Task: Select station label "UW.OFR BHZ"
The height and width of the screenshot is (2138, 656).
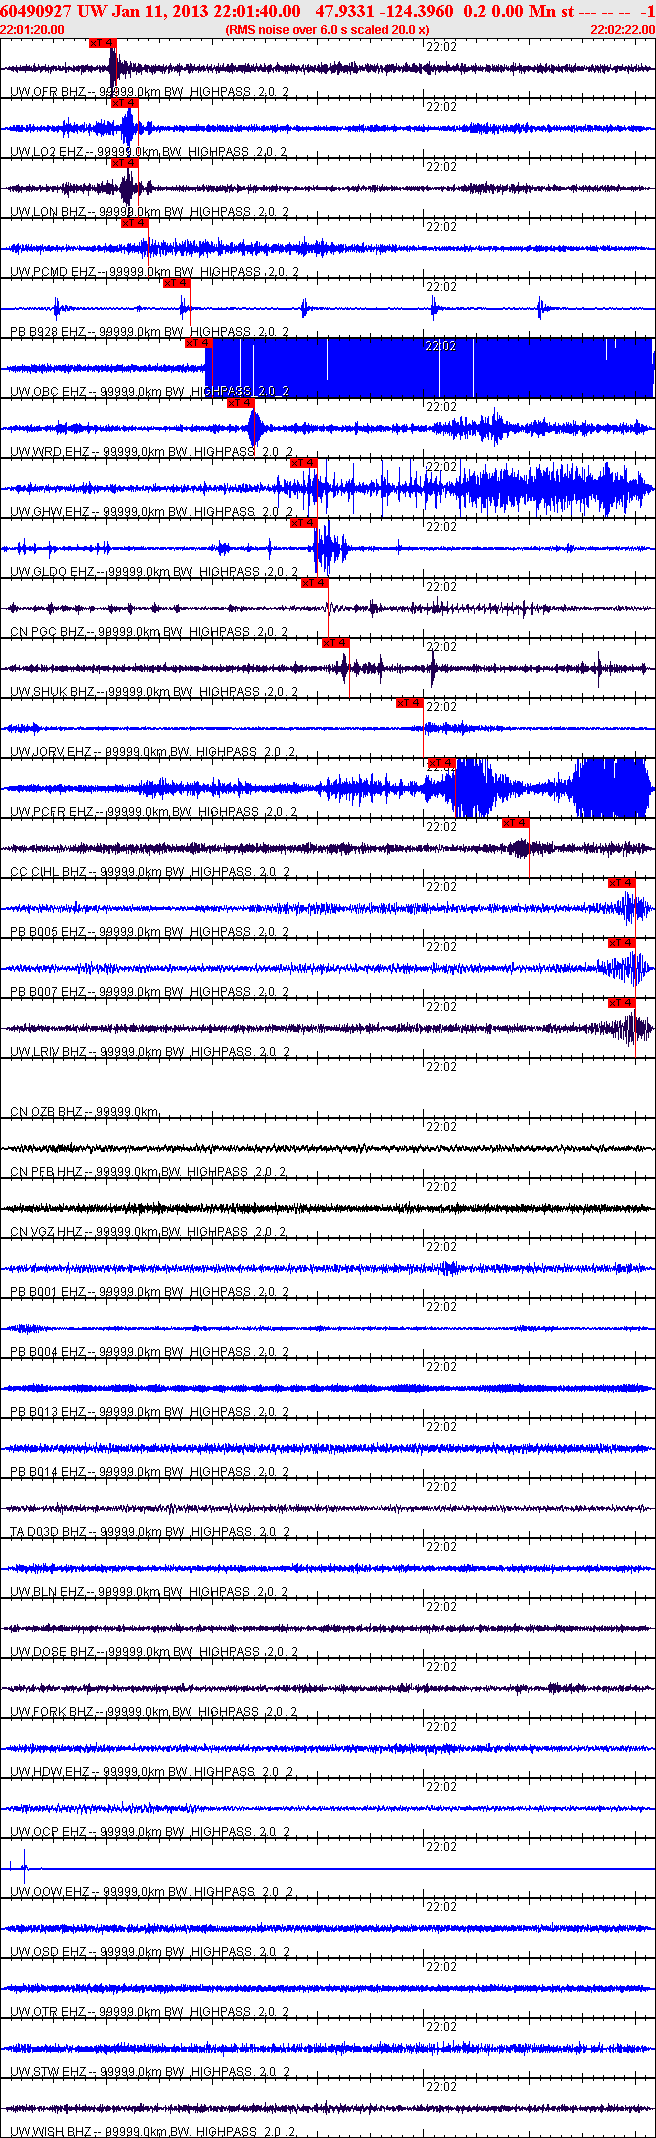Action: [47, 92]
